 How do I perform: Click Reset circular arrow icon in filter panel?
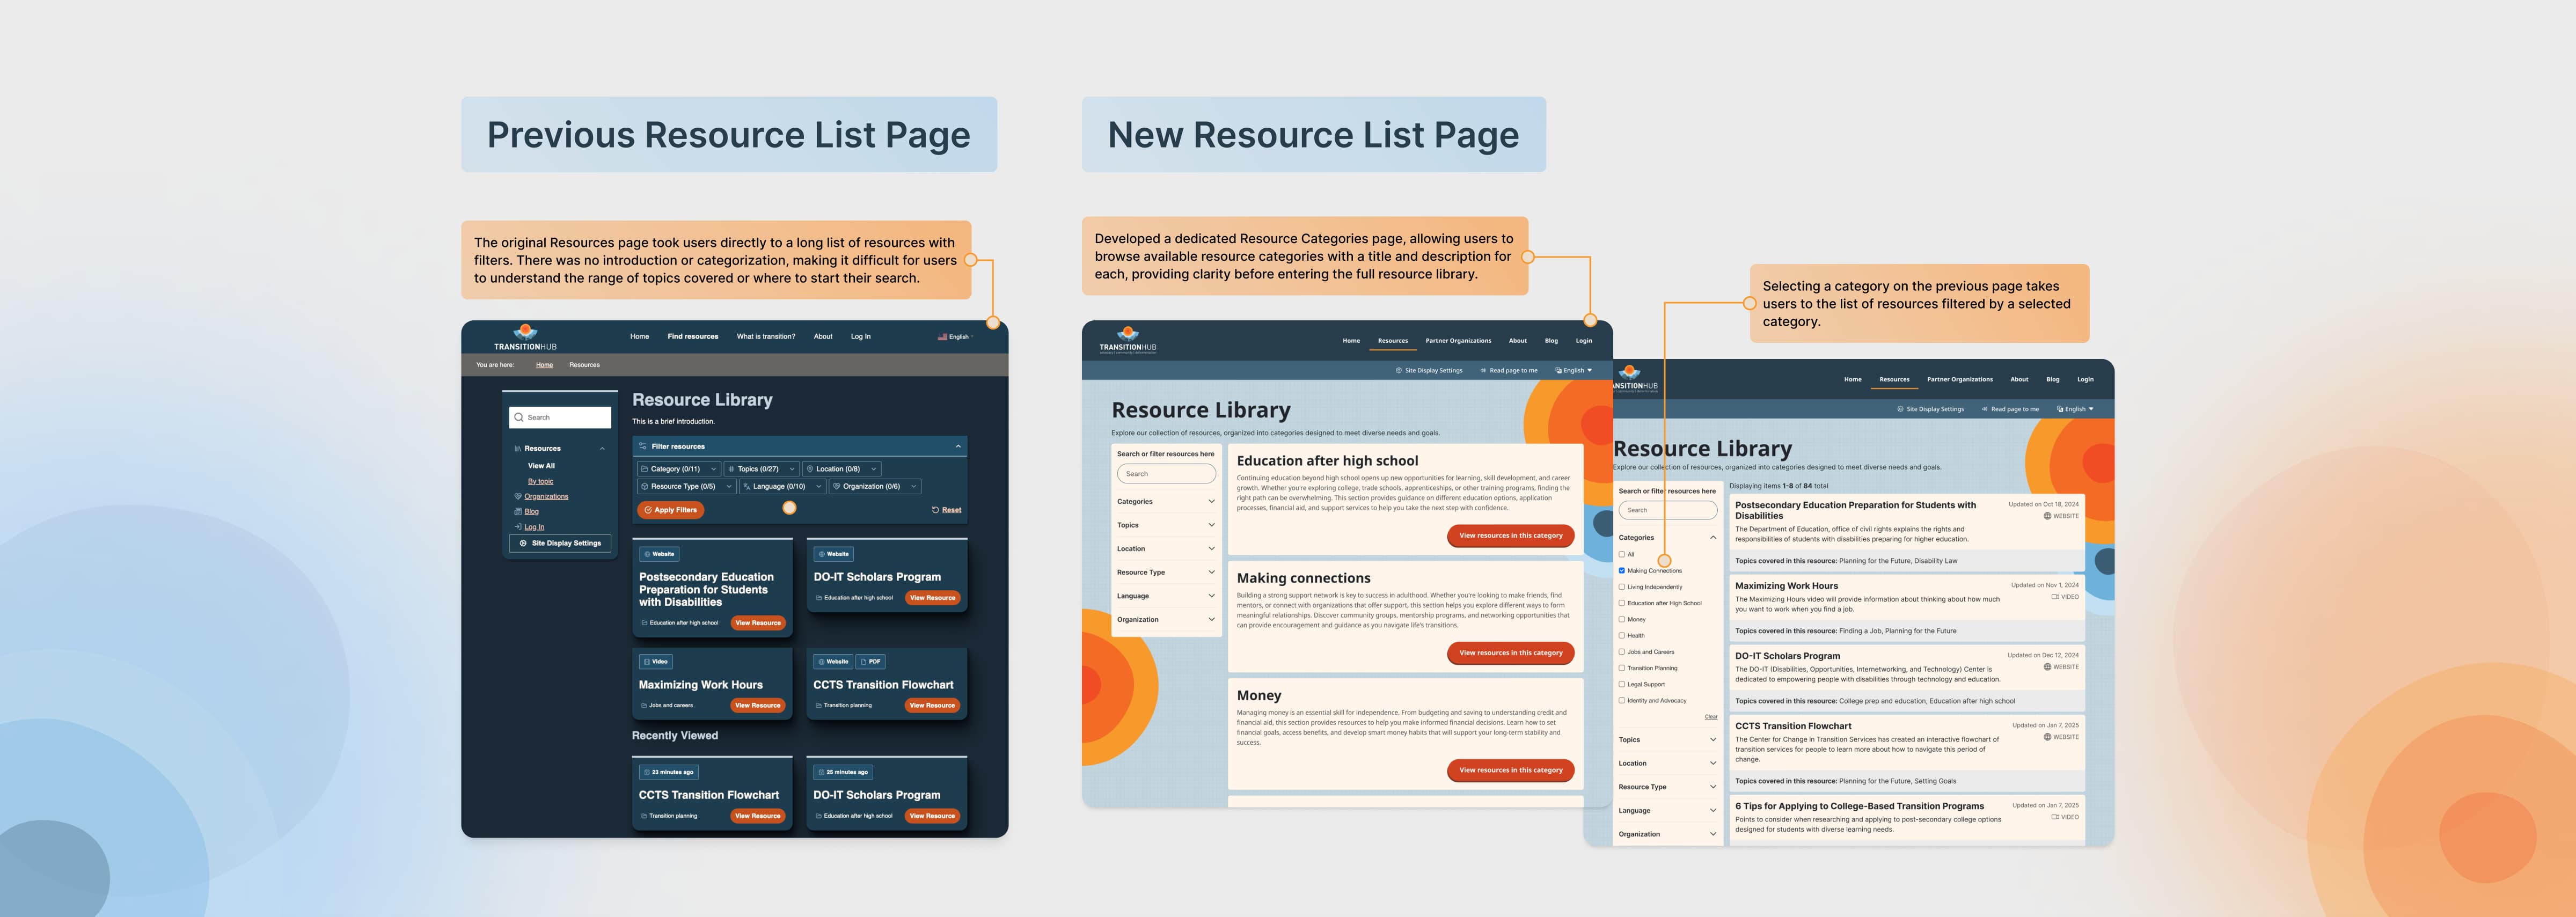(x=935, y=510)
